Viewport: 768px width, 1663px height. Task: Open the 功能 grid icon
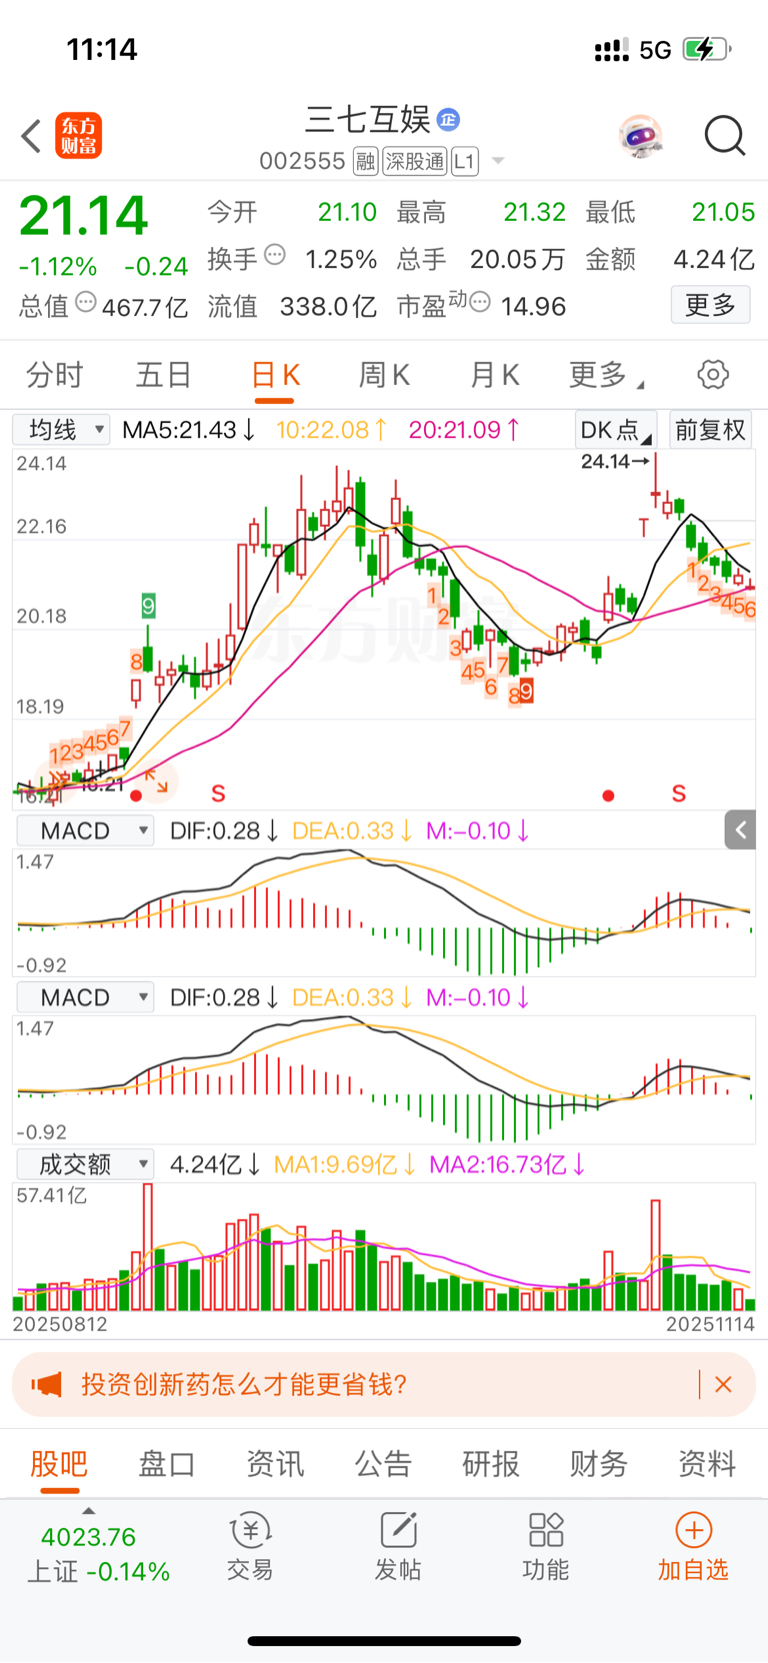546,1530
